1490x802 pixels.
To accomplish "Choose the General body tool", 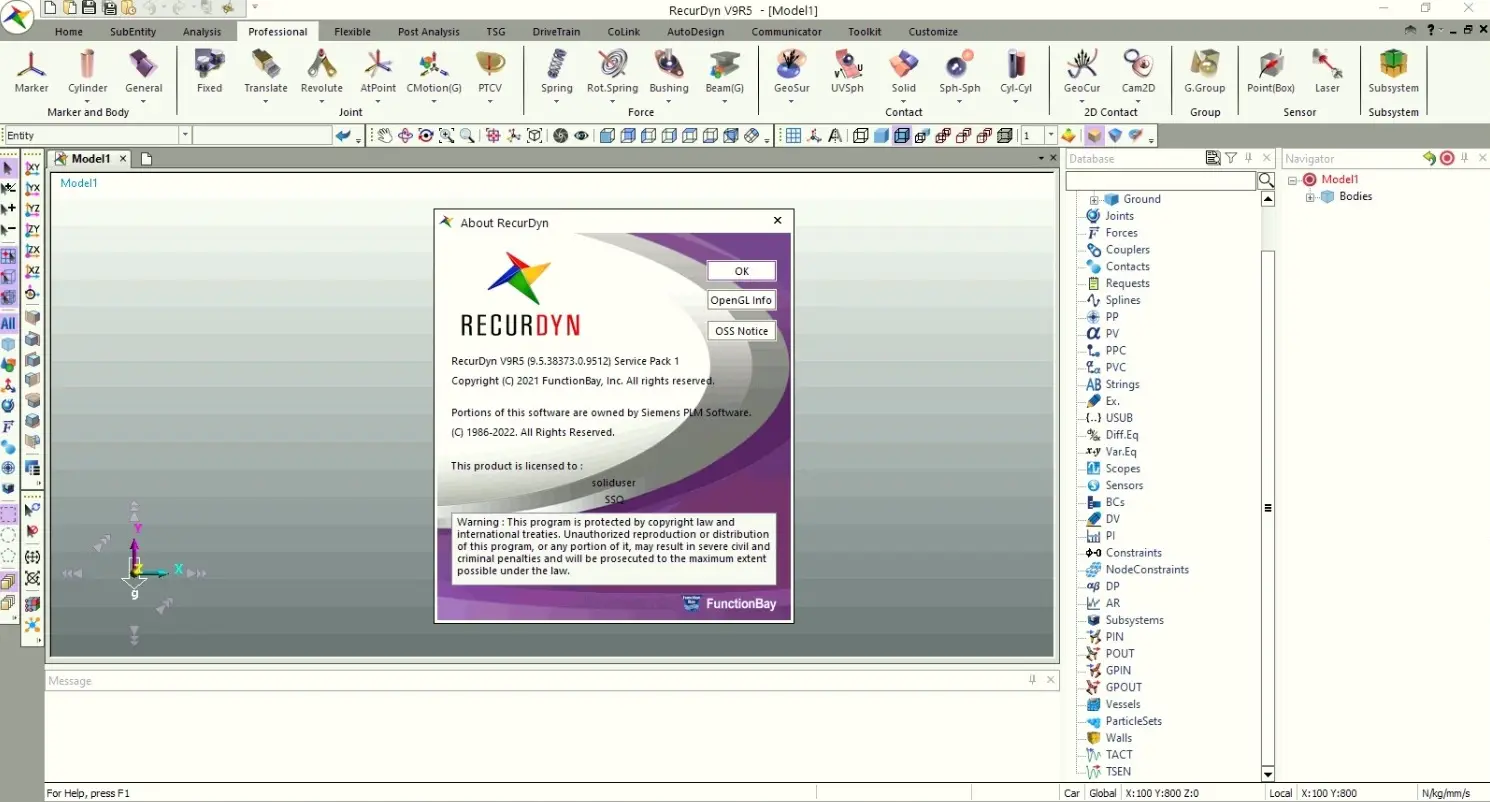I will click(x=144, y=71).
